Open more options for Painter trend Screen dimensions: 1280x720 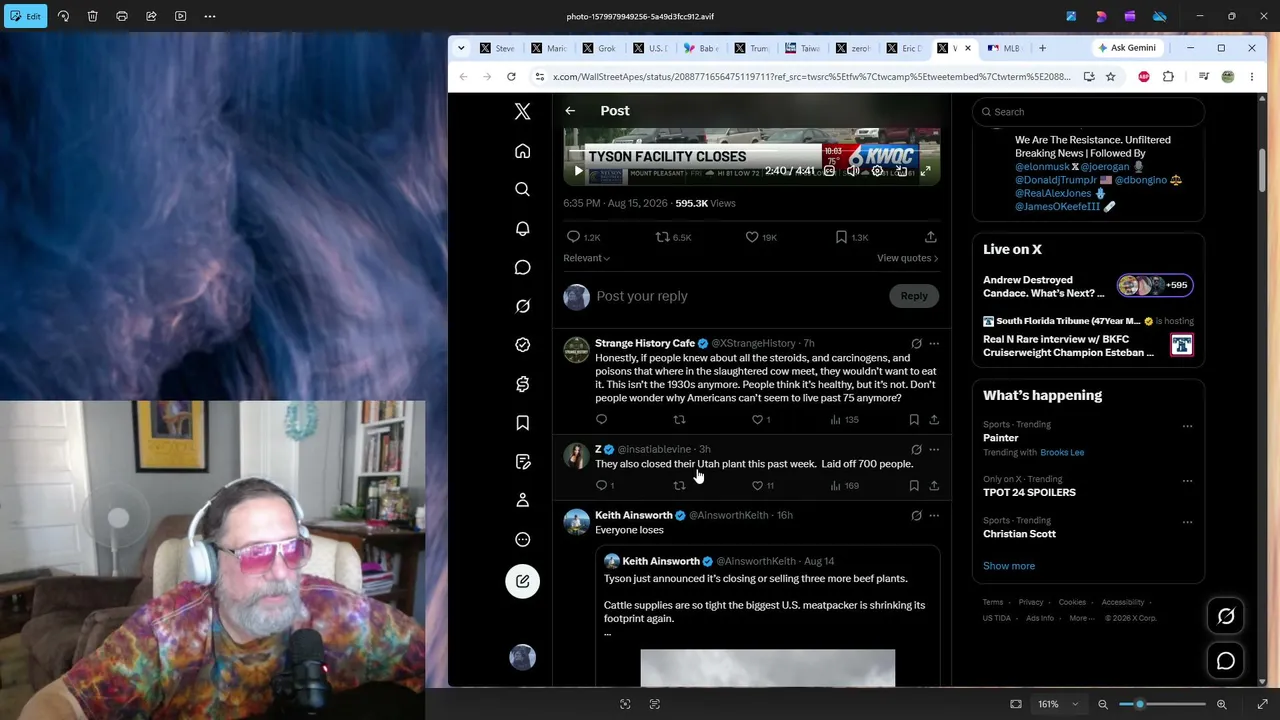(x=1187, y=426)
